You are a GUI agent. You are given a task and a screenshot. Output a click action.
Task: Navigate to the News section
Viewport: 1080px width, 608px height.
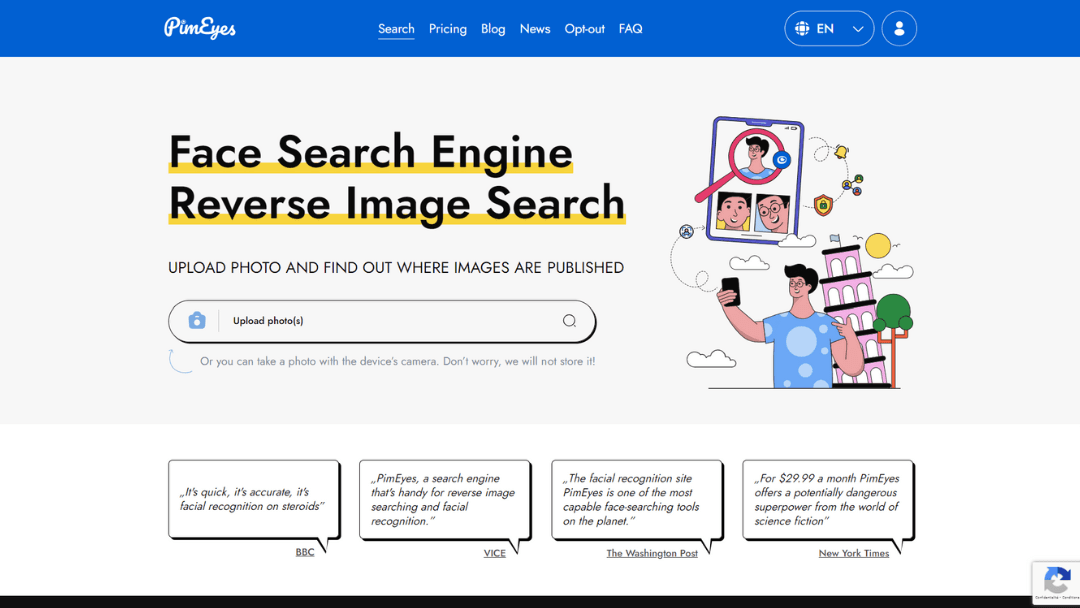pos(535,29)
